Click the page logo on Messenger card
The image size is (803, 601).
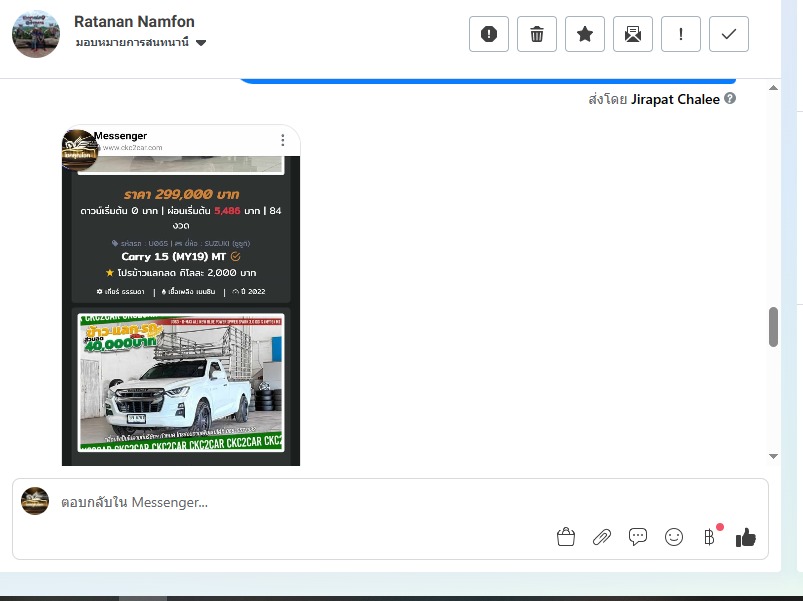pos(79,149)
